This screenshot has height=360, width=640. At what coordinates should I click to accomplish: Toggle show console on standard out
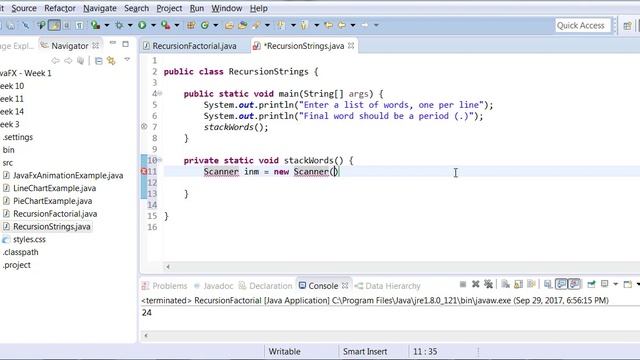coord(561,284)
